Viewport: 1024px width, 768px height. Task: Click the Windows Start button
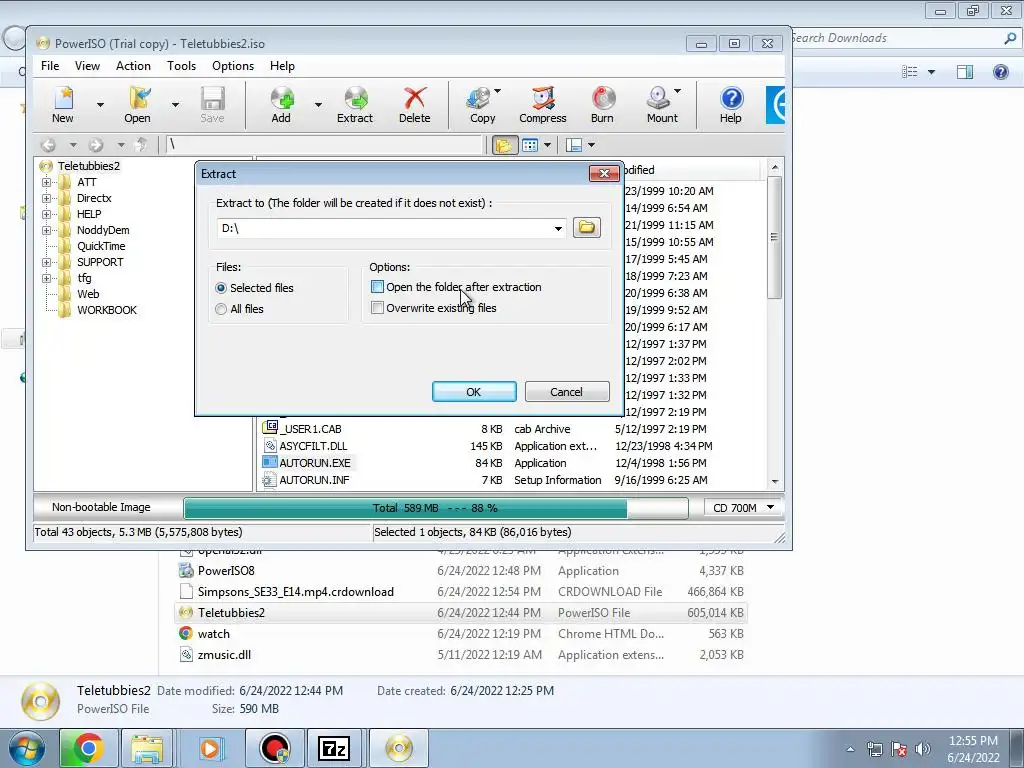click(x=27, y=748)
